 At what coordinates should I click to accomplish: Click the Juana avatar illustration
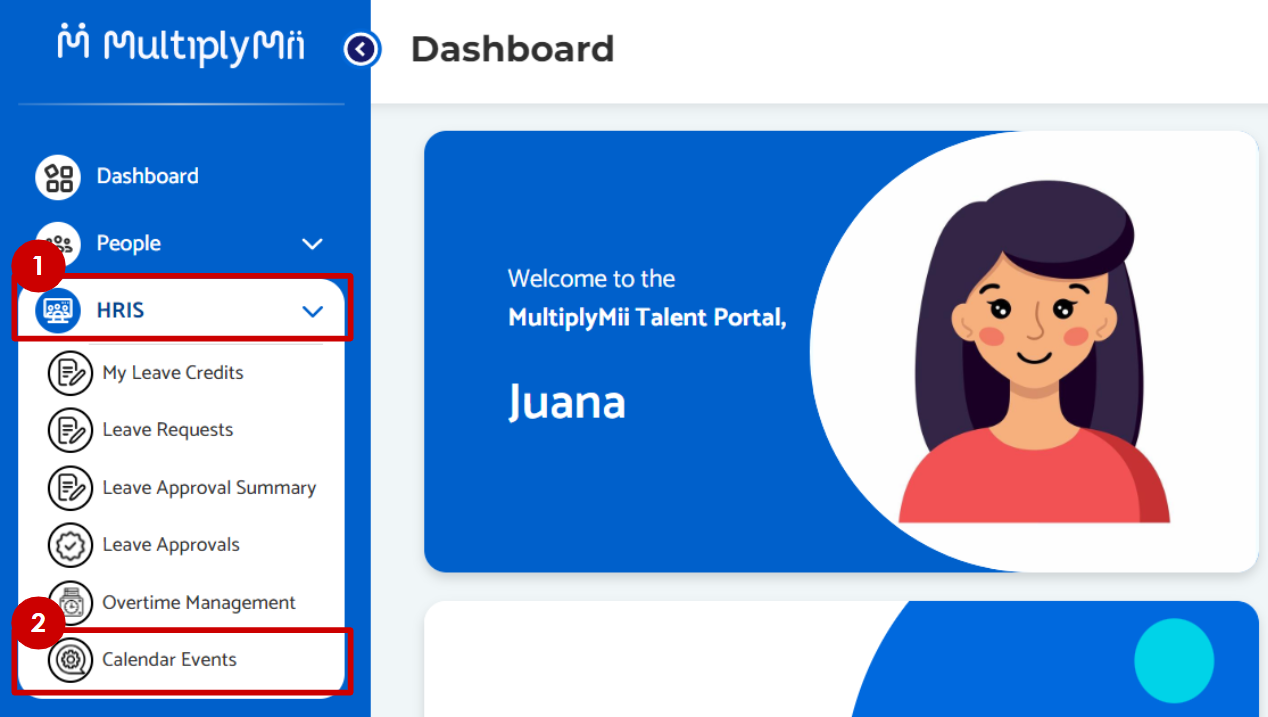(x=1033, y=351)
